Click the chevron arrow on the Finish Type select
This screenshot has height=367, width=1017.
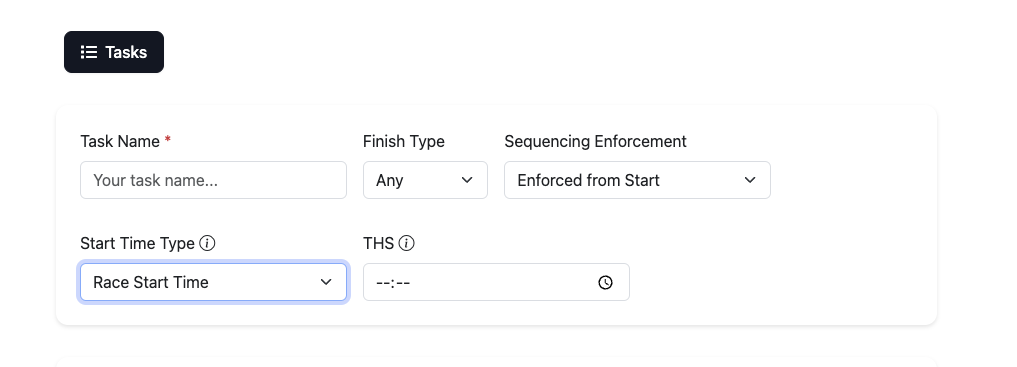point(467,180)
